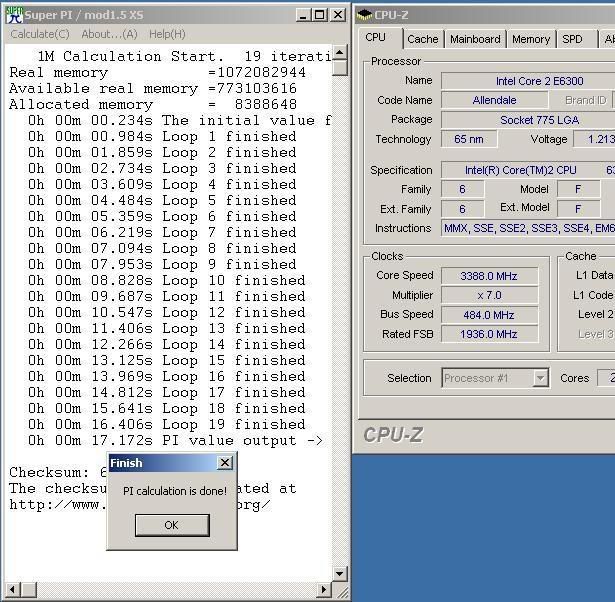The width and height of the screenshot is (615, 602).
Task: Open the Memory tab in CPU-Z
Action: 531,39
